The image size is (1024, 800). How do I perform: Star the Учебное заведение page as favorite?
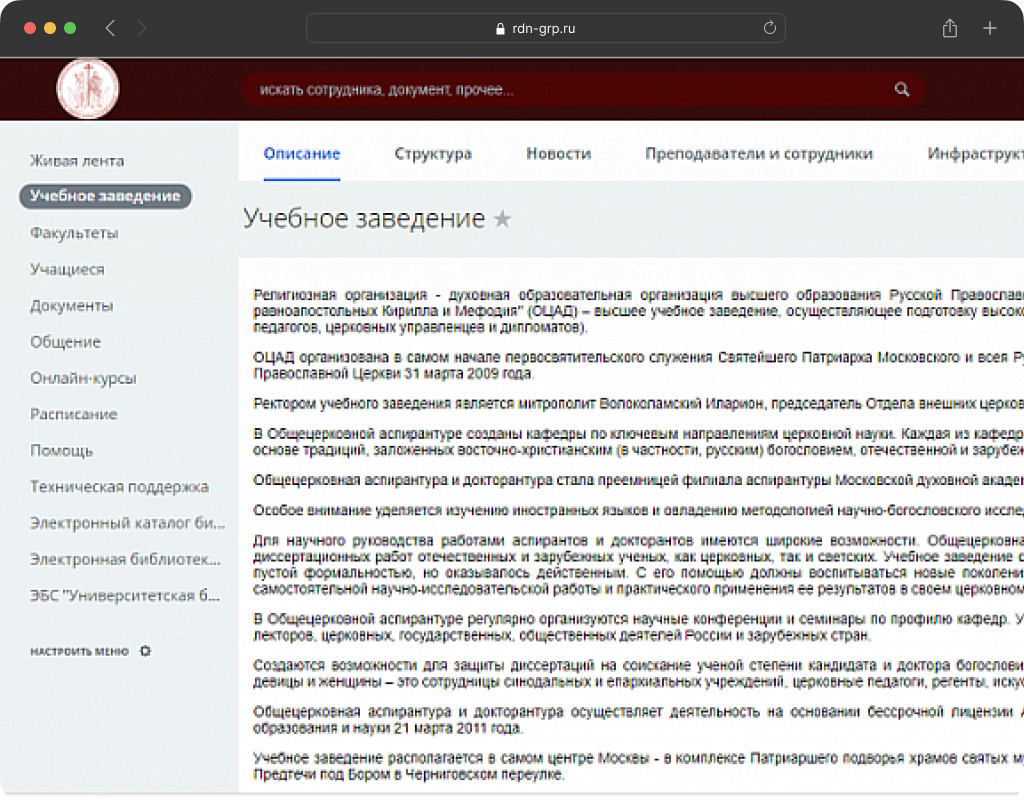pyautogui.click(x=502, y=219)
